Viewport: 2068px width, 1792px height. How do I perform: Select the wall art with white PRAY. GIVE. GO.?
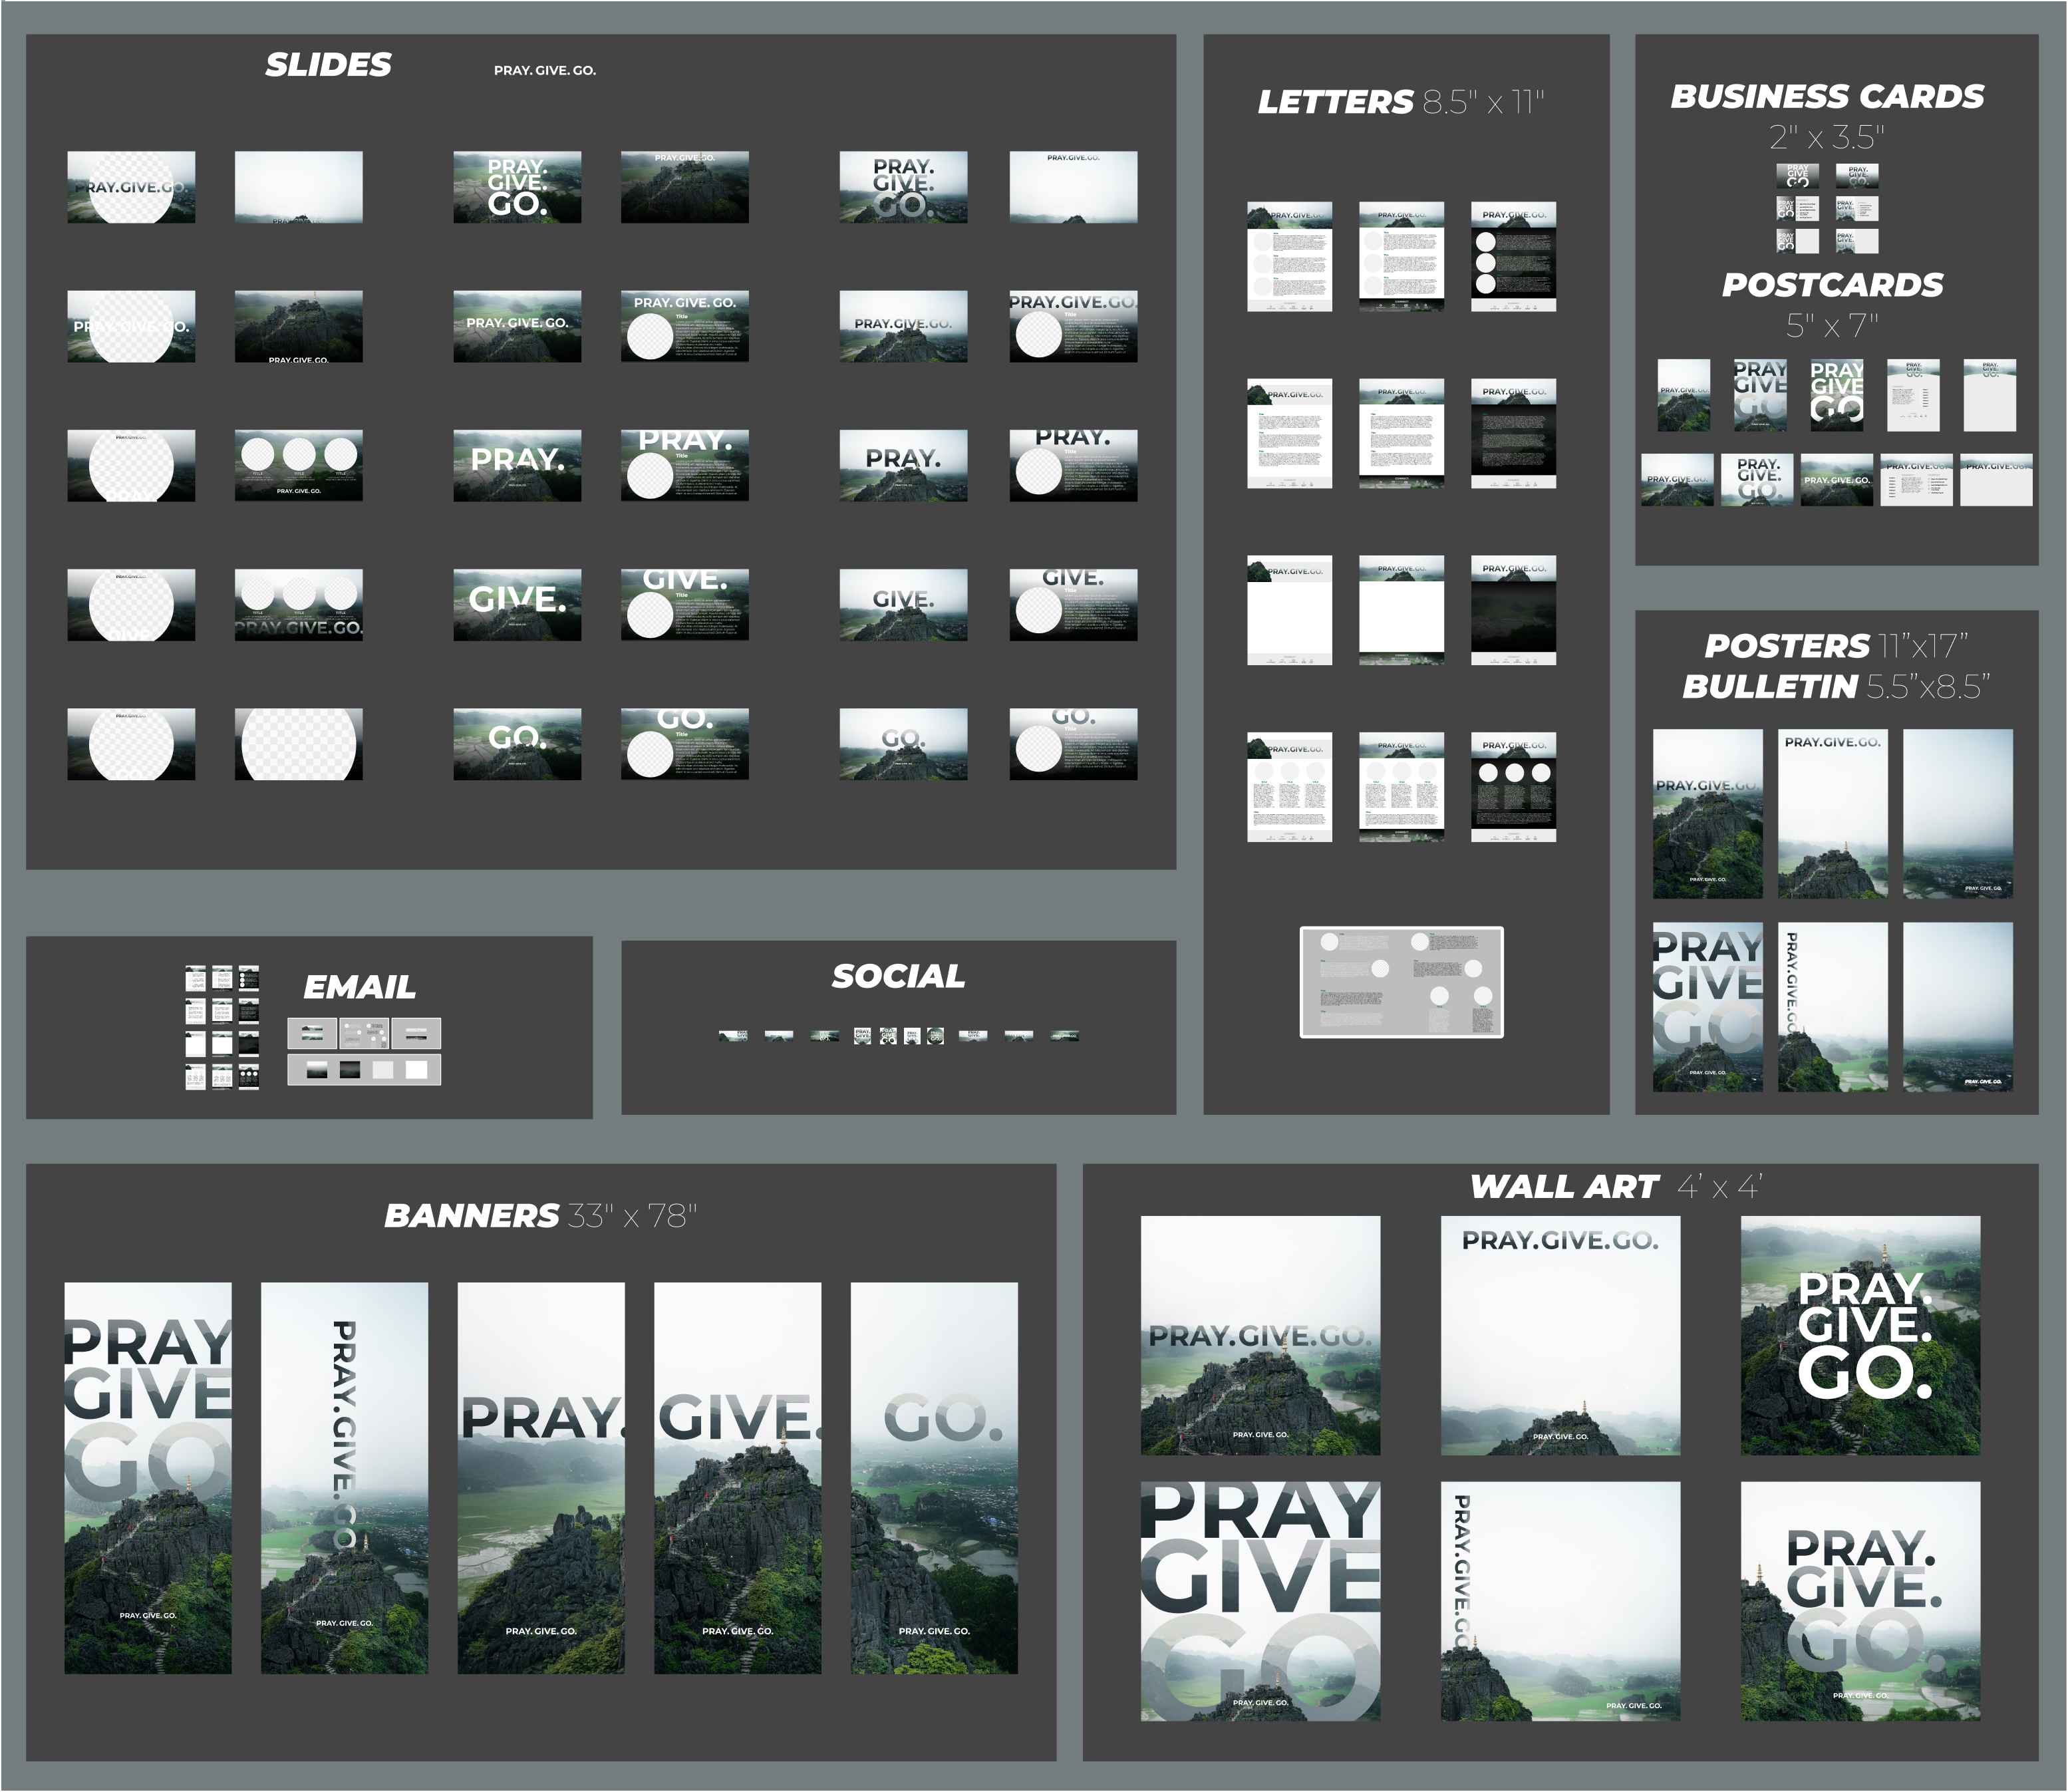coord(1859,1335)
